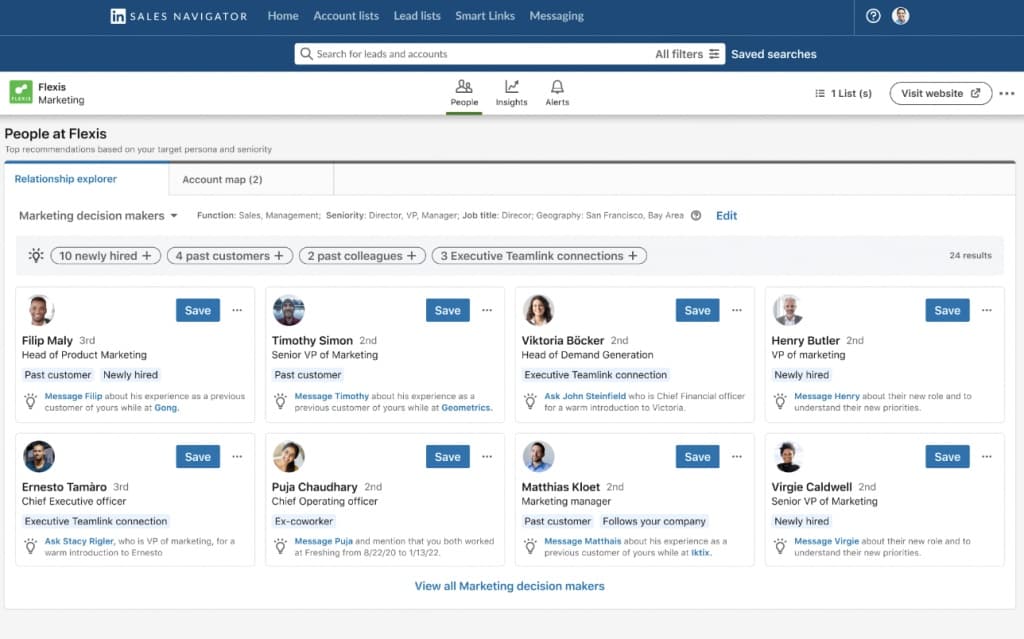Open the help question mark icon

[873, 16]
